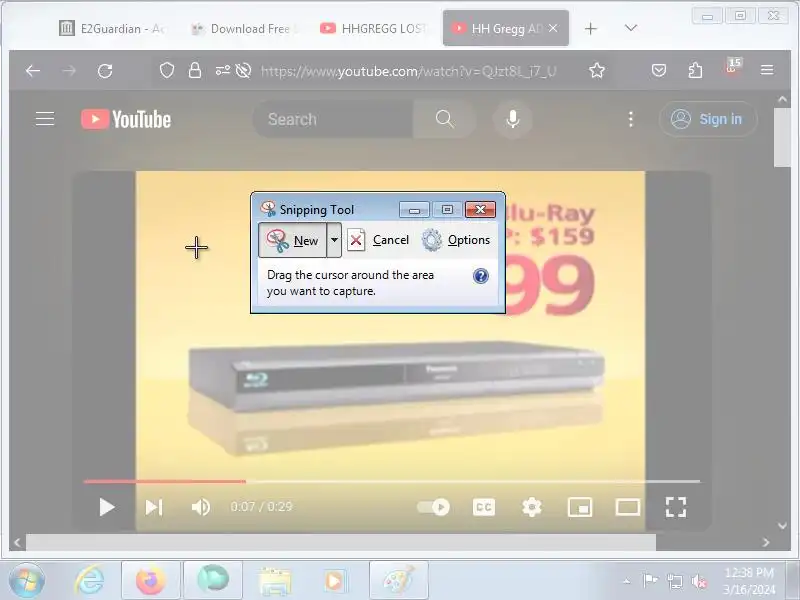Open Snipping Tool Options
The width and height of the screenshot is (800, 600).
pyautogui.click(x=456, y=240)
